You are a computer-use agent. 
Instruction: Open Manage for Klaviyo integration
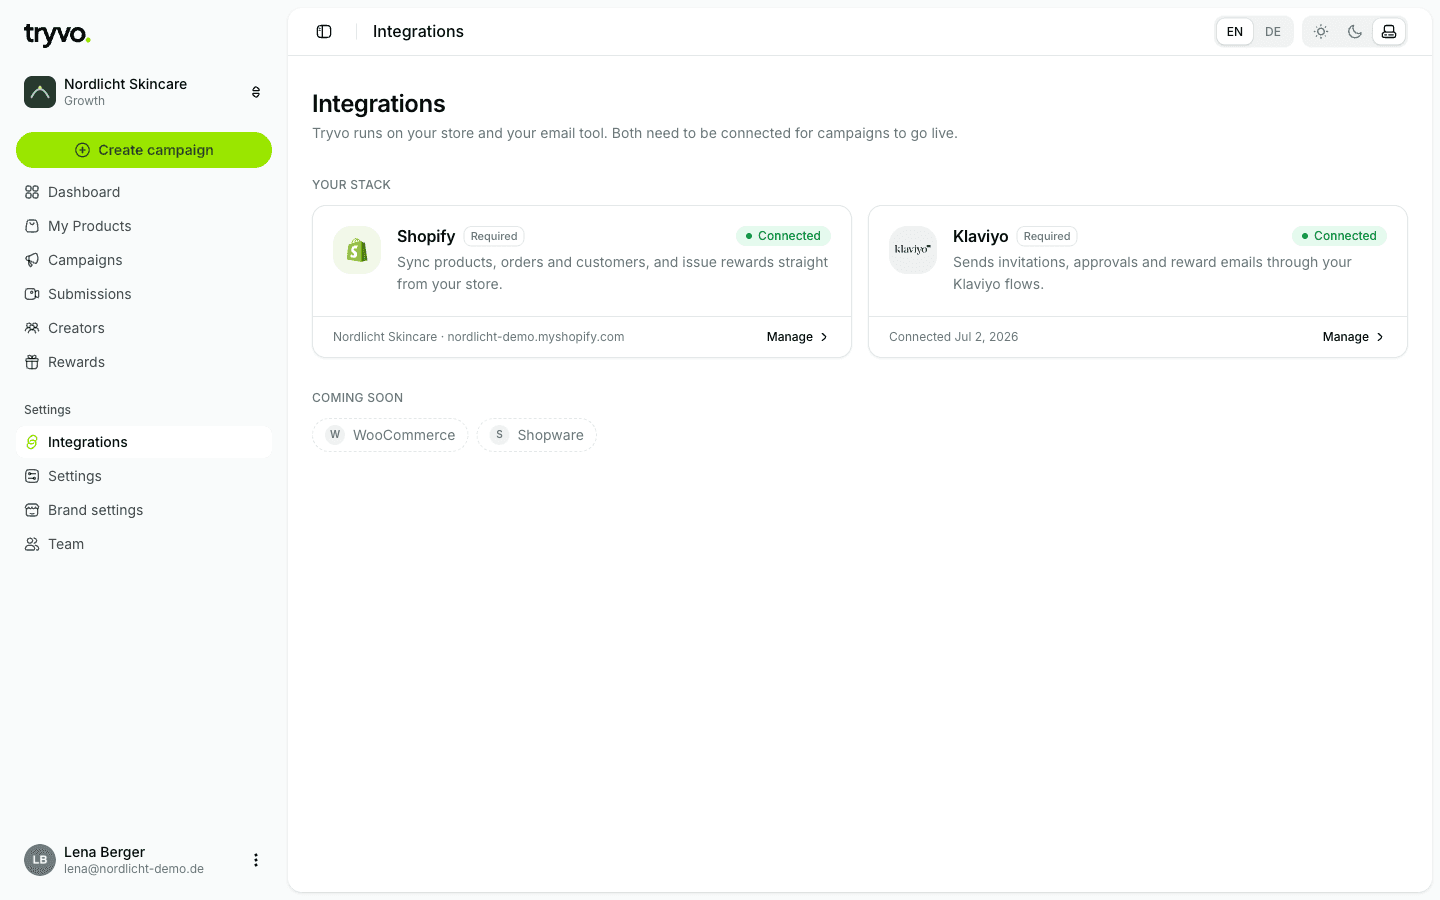[1353, 337]
